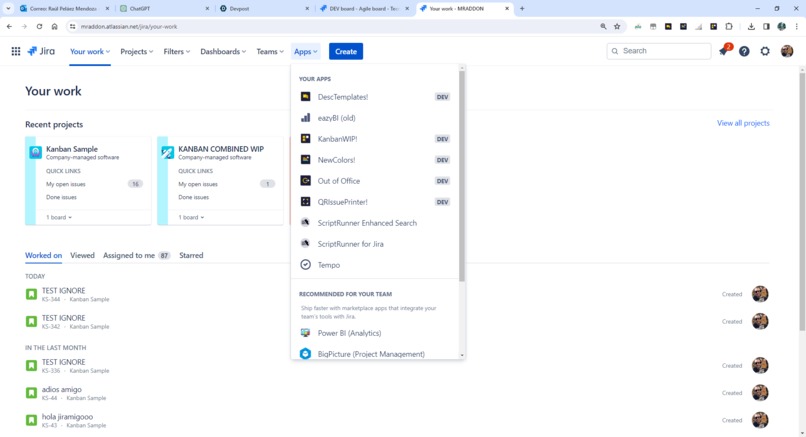Switch to the ChatGPT browser tab
This screenshot has width=806, height=437.
point(164,9)
